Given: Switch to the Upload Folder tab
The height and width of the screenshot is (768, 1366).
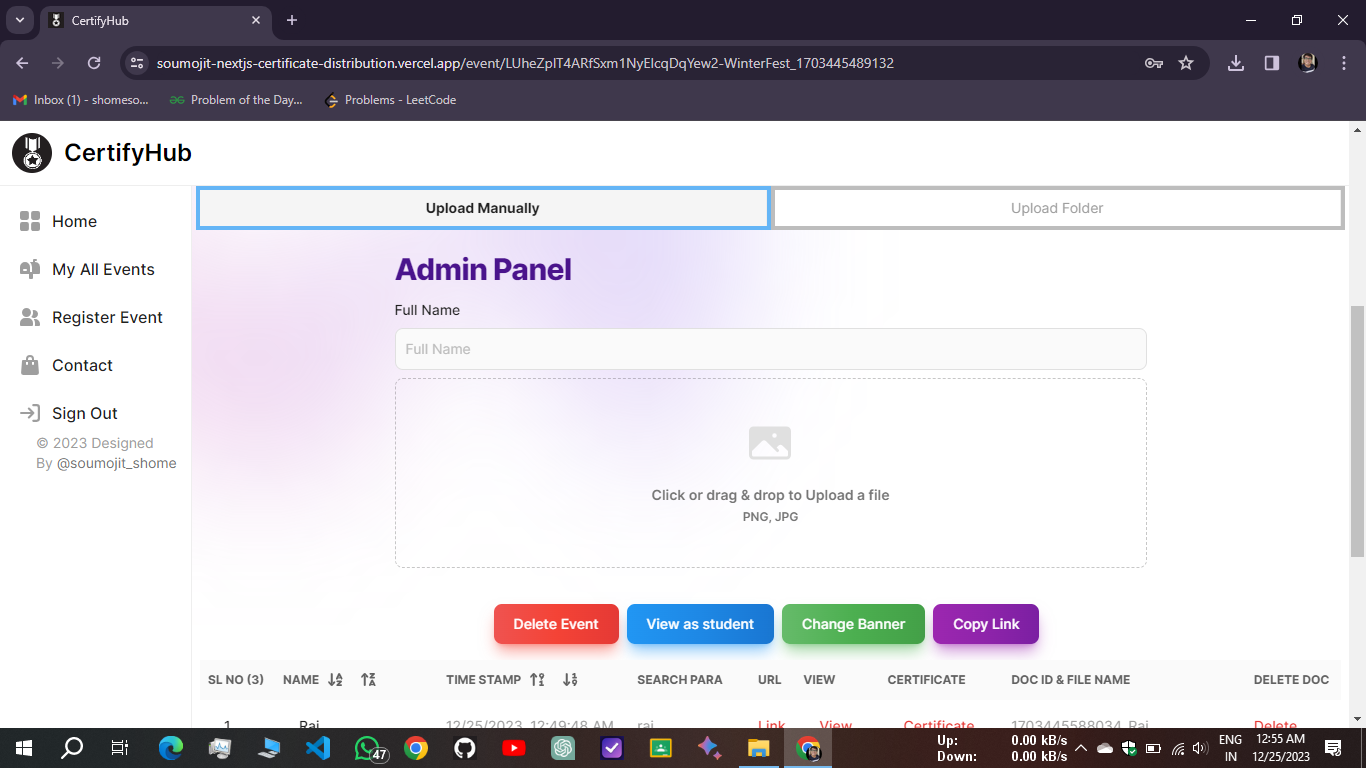Looking at the screenshot, I should click(1057, 208).
